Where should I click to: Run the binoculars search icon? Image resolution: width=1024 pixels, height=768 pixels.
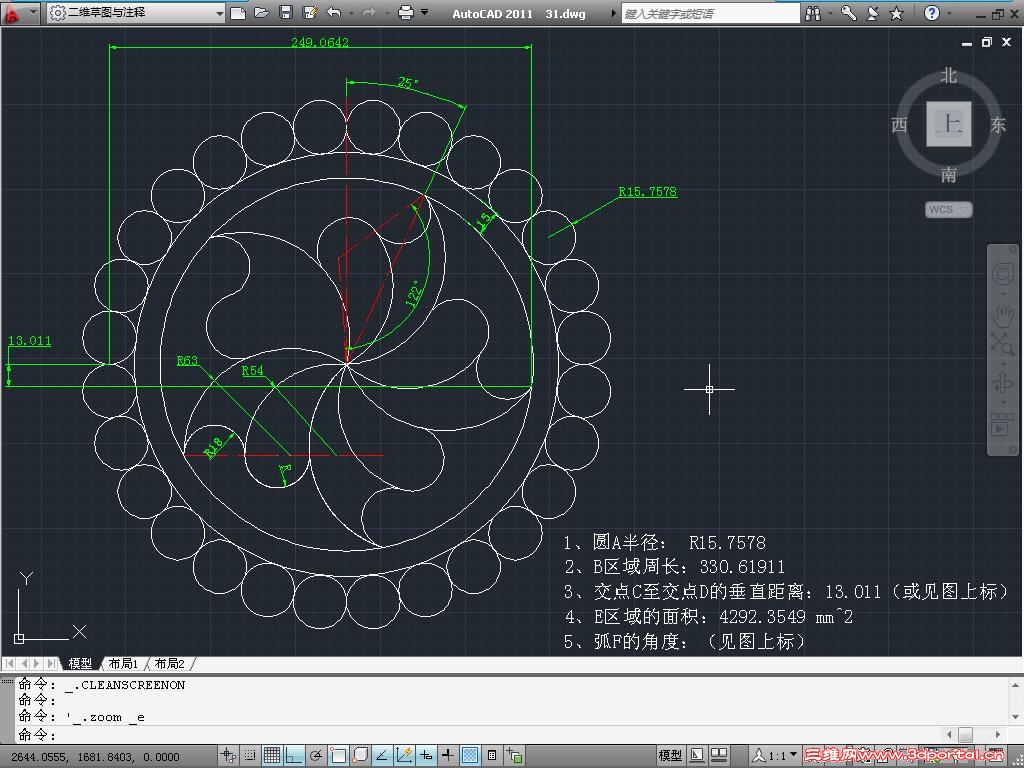(x=813, y=13)
